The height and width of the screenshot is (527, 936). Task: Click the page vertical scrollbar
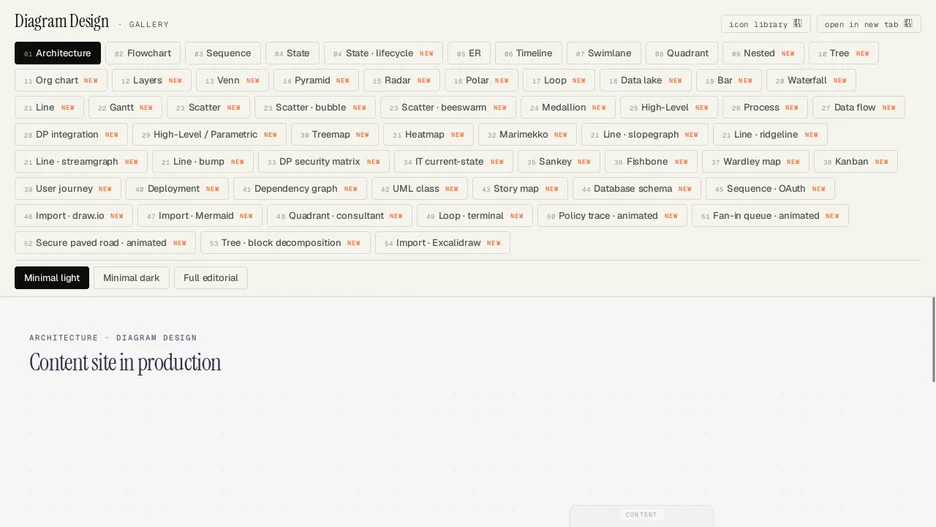pyautogui.click(x=934, y=340)
